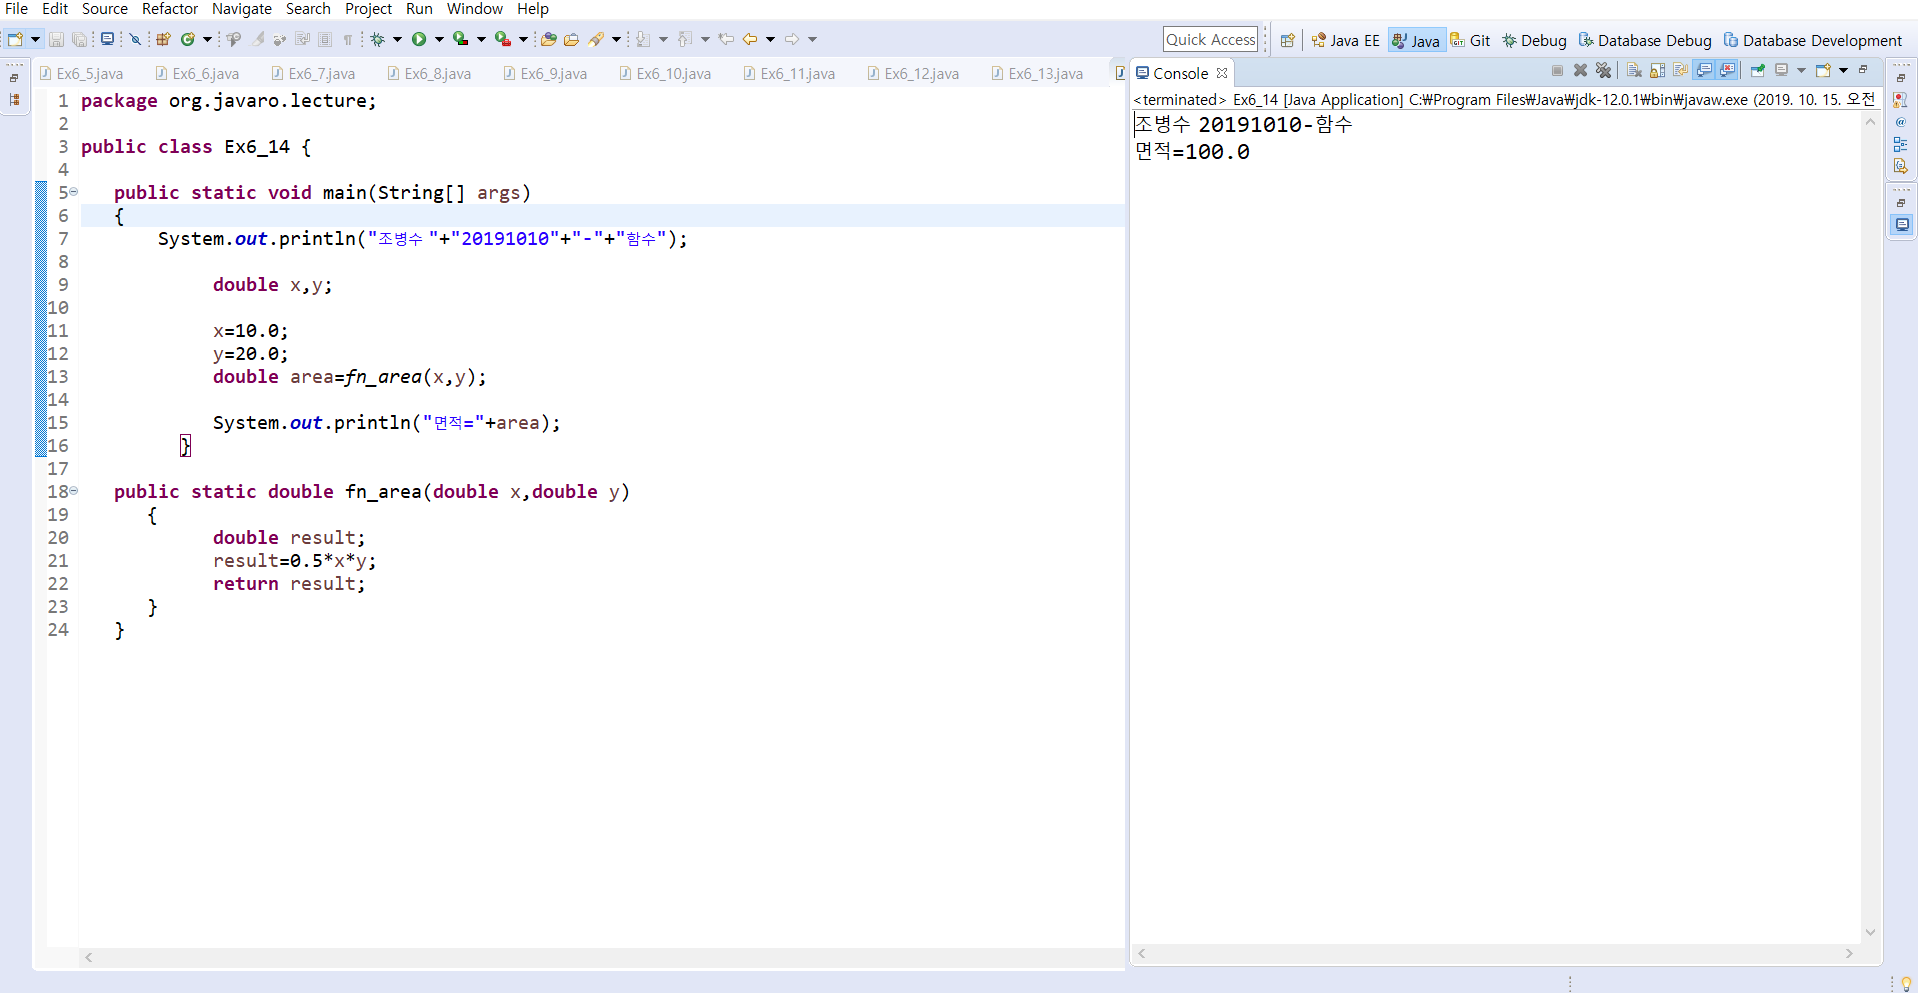
Task: Click the Forward navigation arrow
Action: coord(792,39)
